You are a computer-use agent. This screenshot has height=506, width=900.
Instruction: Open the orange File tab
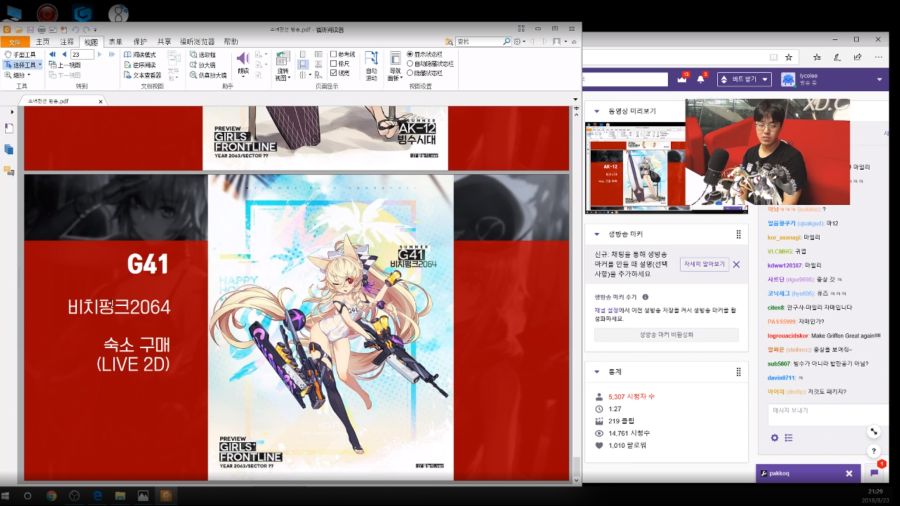coord(14,42)
